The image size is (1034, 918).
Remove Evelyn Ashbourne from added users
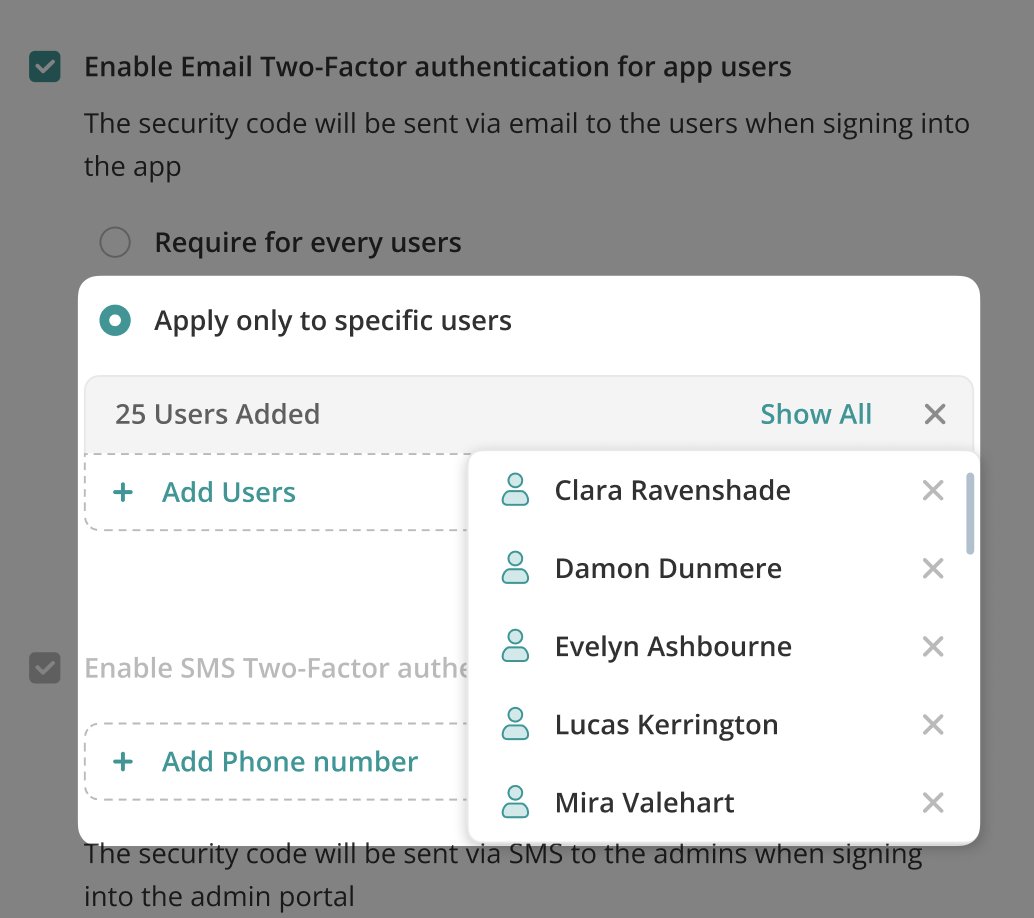tap(933, 647)
